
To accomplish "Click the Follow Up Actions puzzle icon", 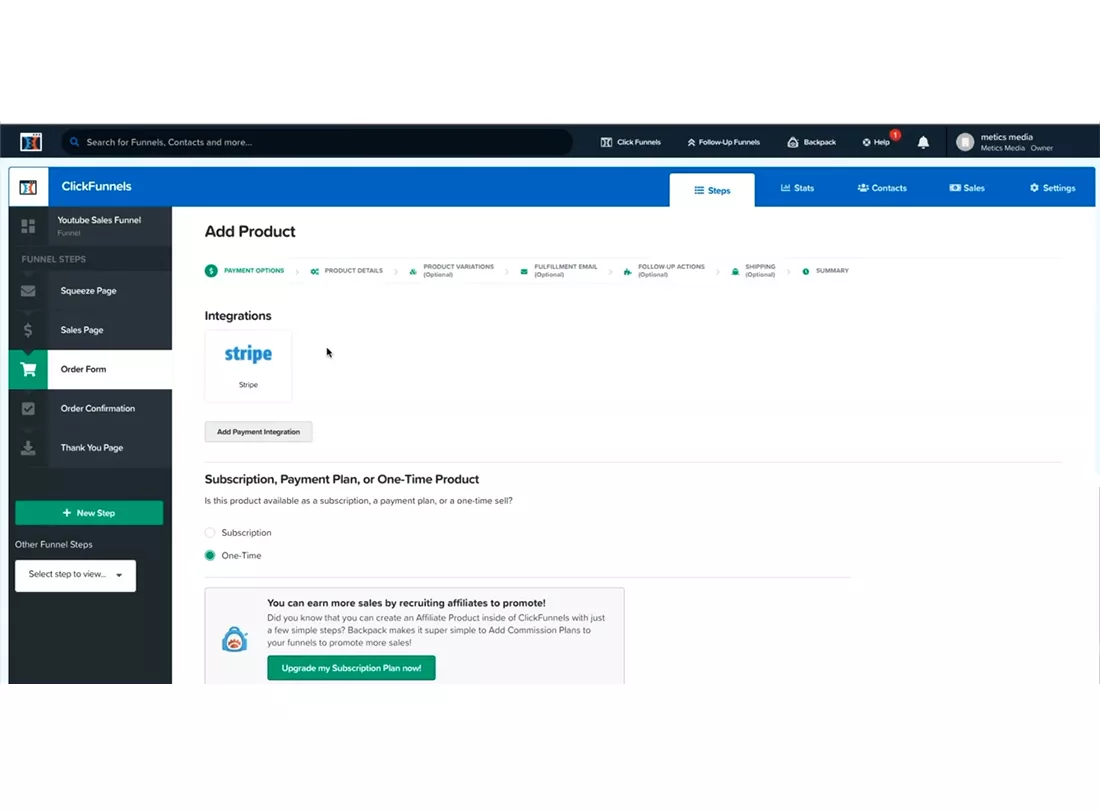I will pos(627,271).
